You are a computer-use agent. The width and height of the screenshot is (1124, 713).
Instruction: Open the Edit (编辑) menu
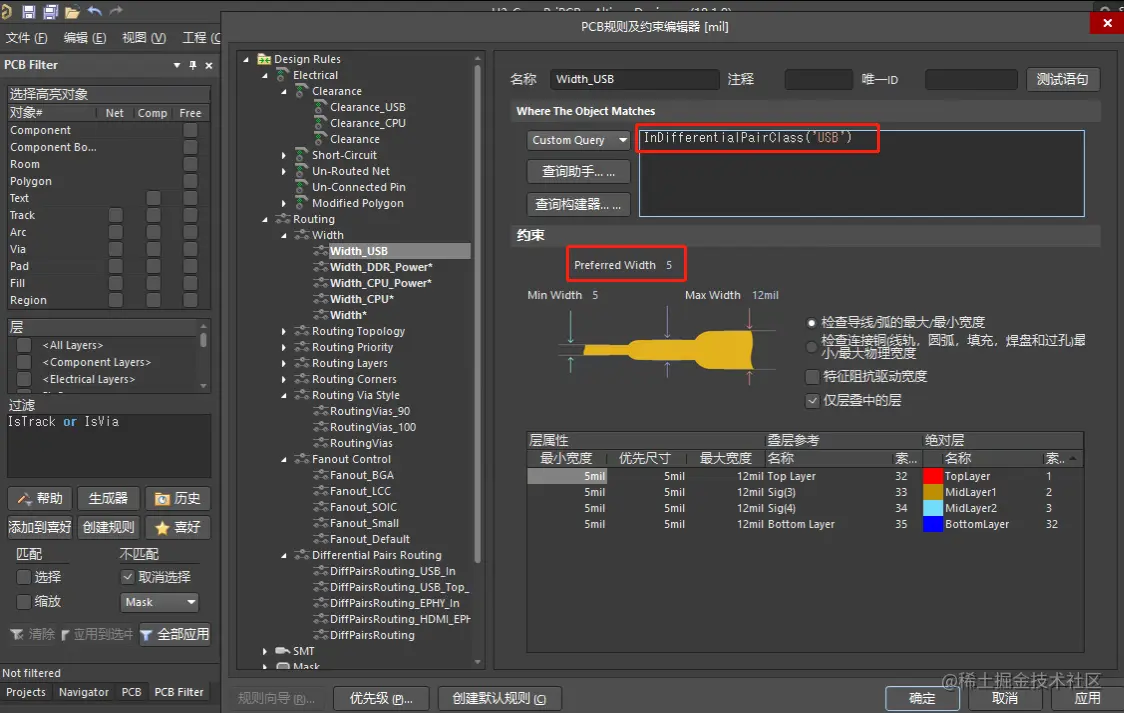[x=85, y=38]
